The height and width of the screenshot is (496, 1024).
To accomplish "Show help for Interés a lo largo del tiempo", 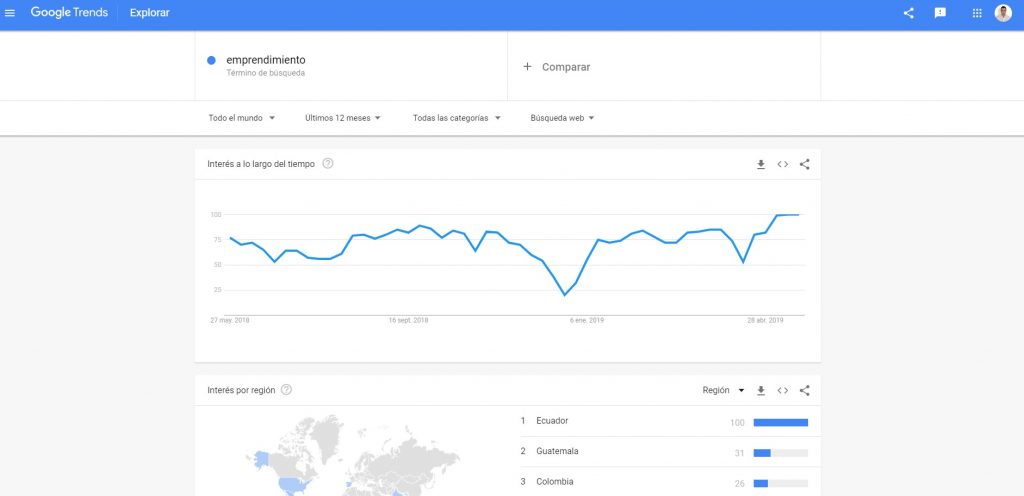I will (x=328, y=164).
